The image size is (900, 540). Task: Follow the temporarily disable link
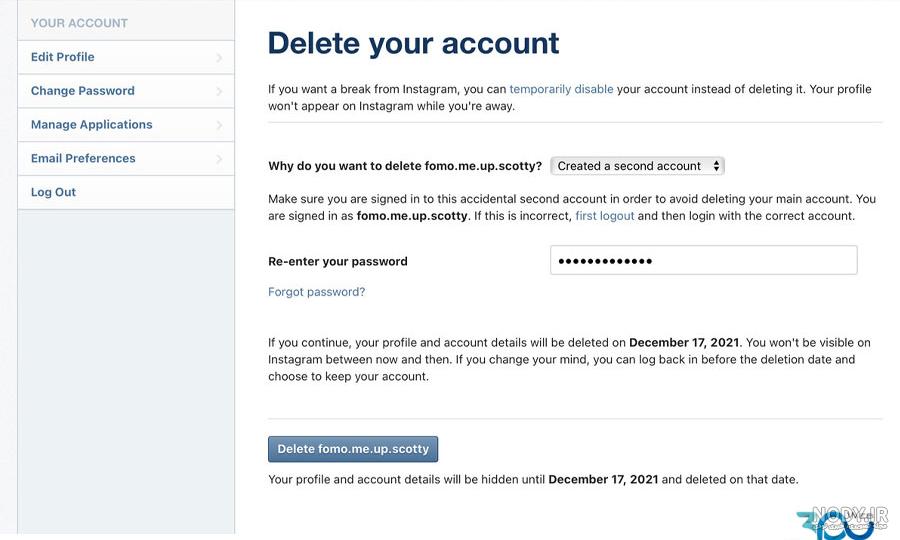(x=561, y=89)
